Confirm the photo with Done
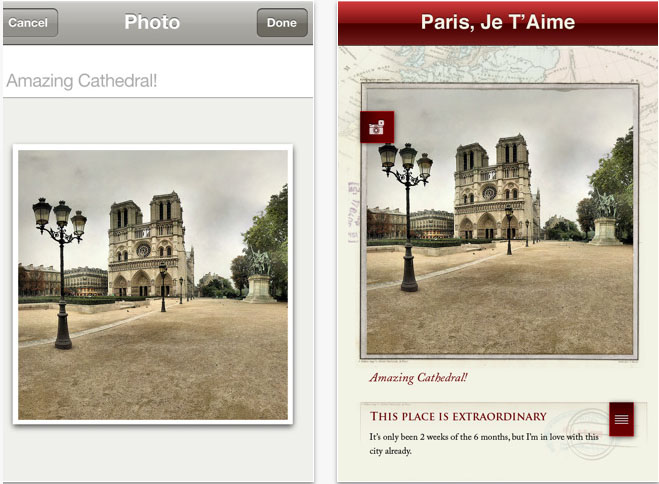This screenshot has width=659, height=484. [x=282, y=23]
